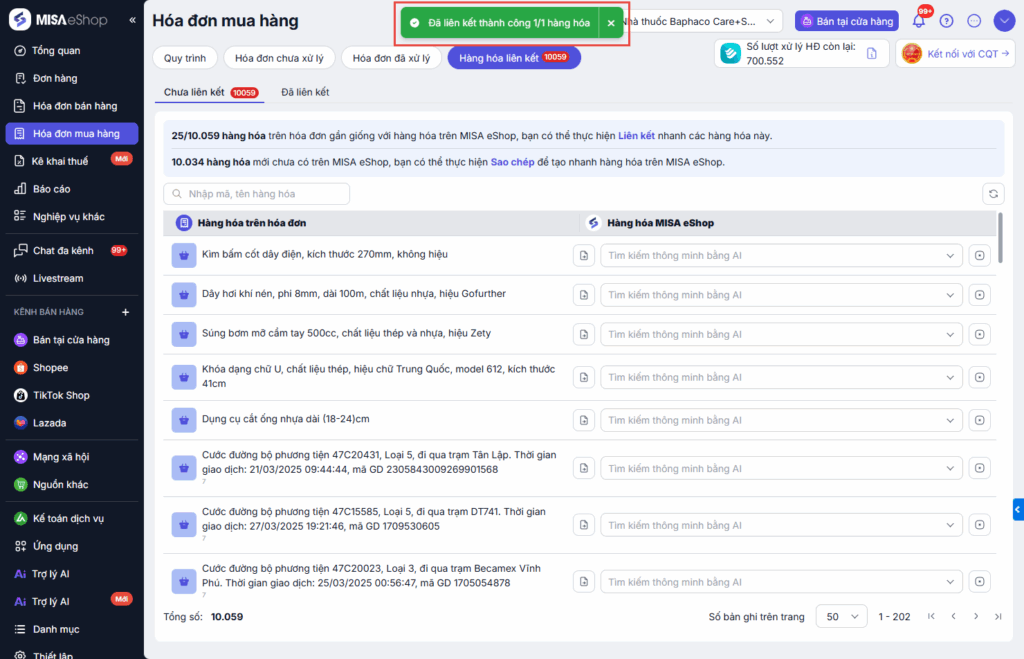Switch to Hóa đơn chưa xử lý tab

pos(280,58)
